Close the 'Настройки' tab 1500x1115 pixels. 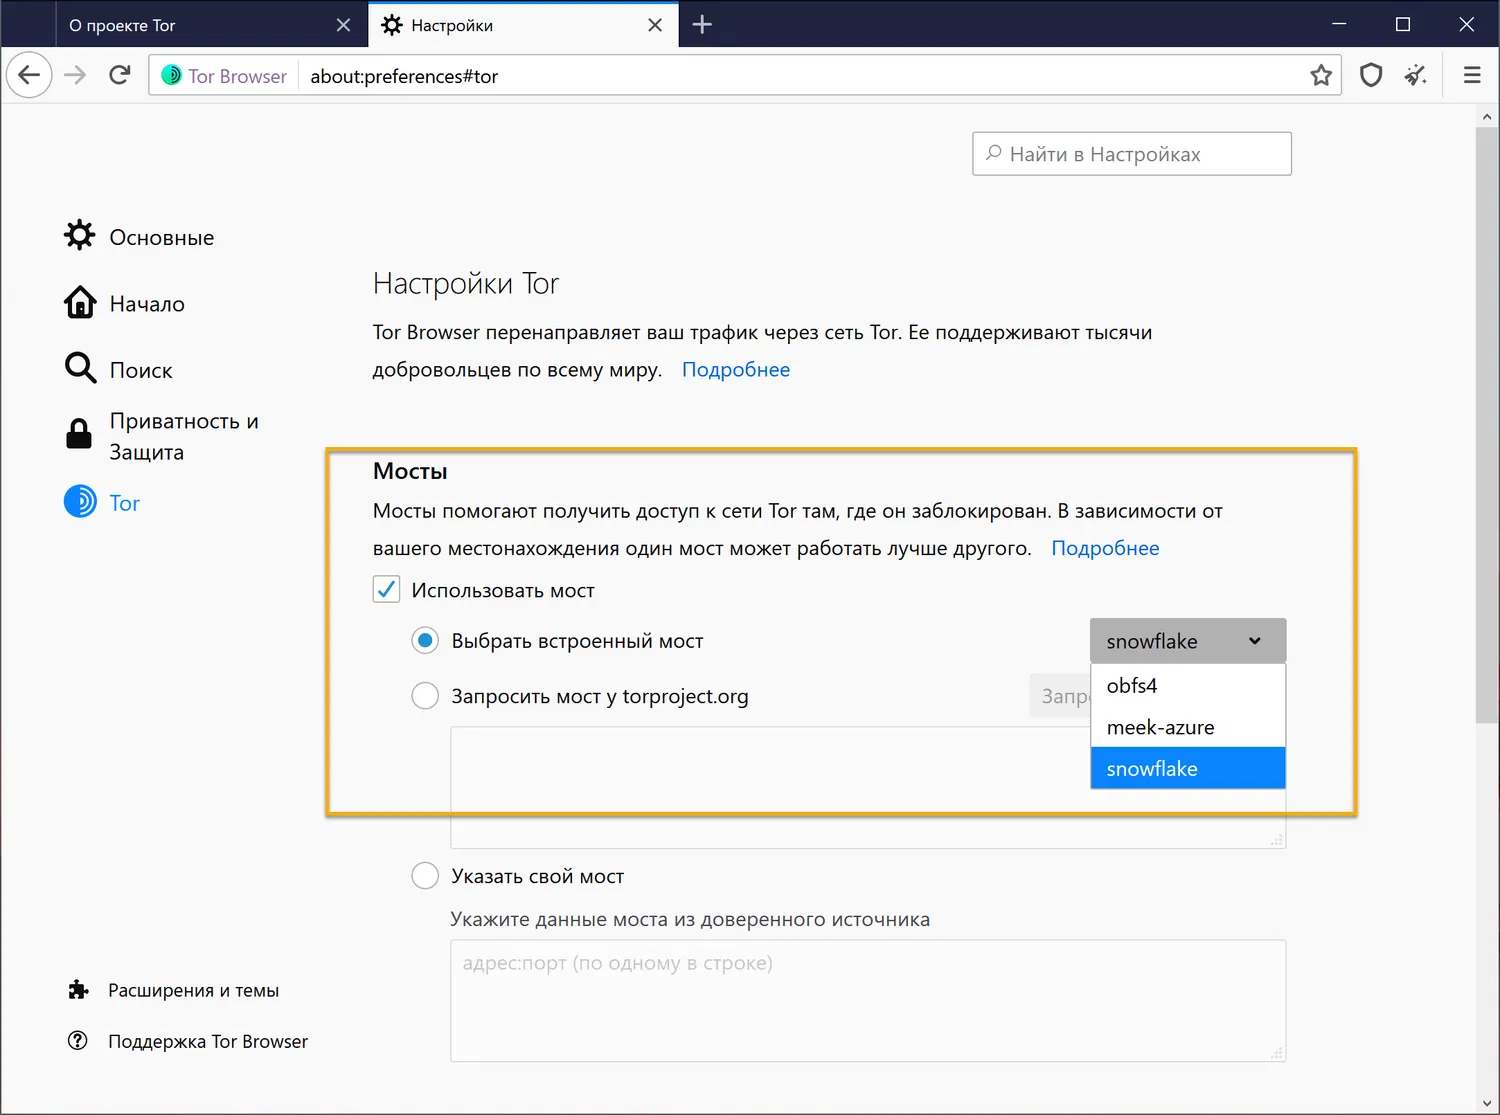655,25
